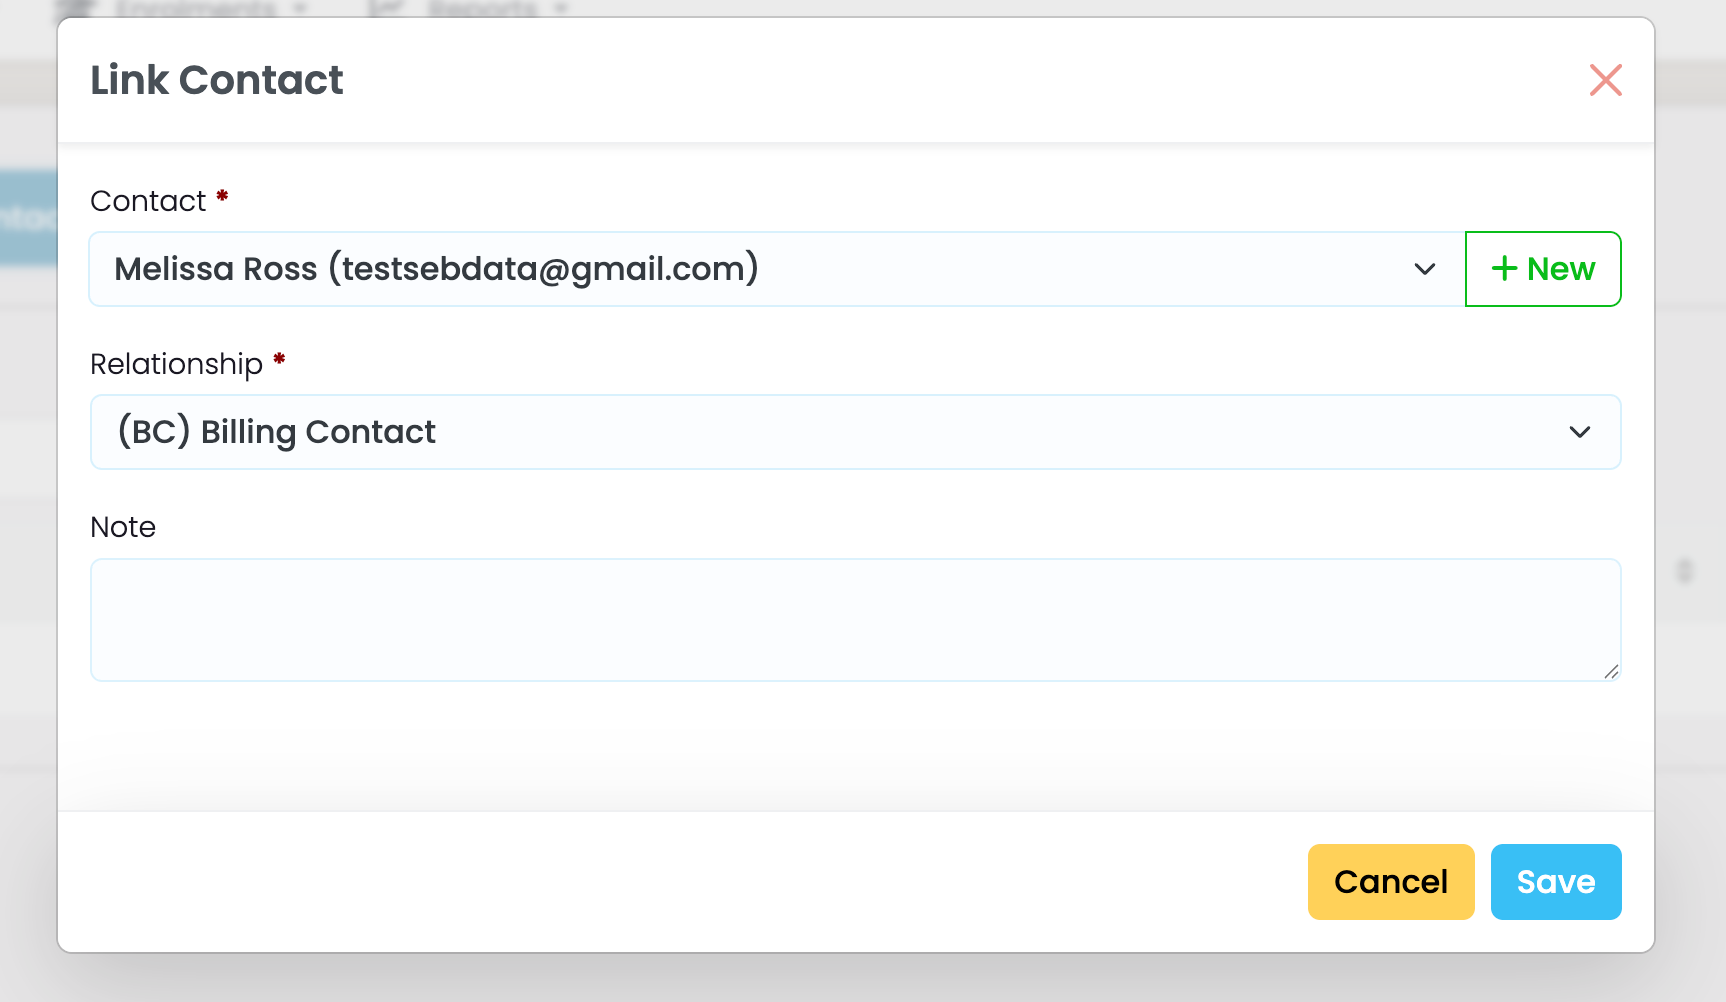Focus the Note text area
The height and width of the screenshot is (1002, 1726).
click(x=855, y=620)
